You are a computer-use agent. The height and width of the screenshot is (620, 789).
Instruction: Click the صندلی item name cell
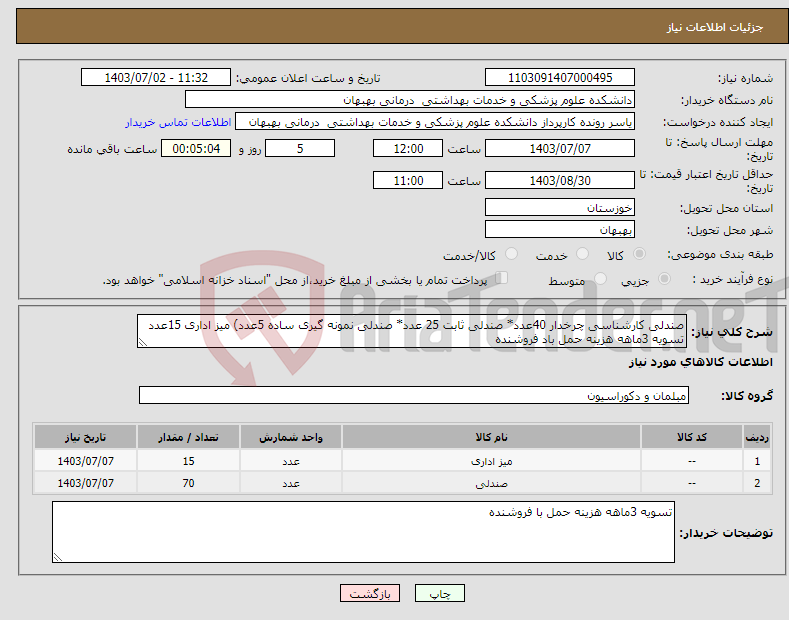(x=491, y=483)
